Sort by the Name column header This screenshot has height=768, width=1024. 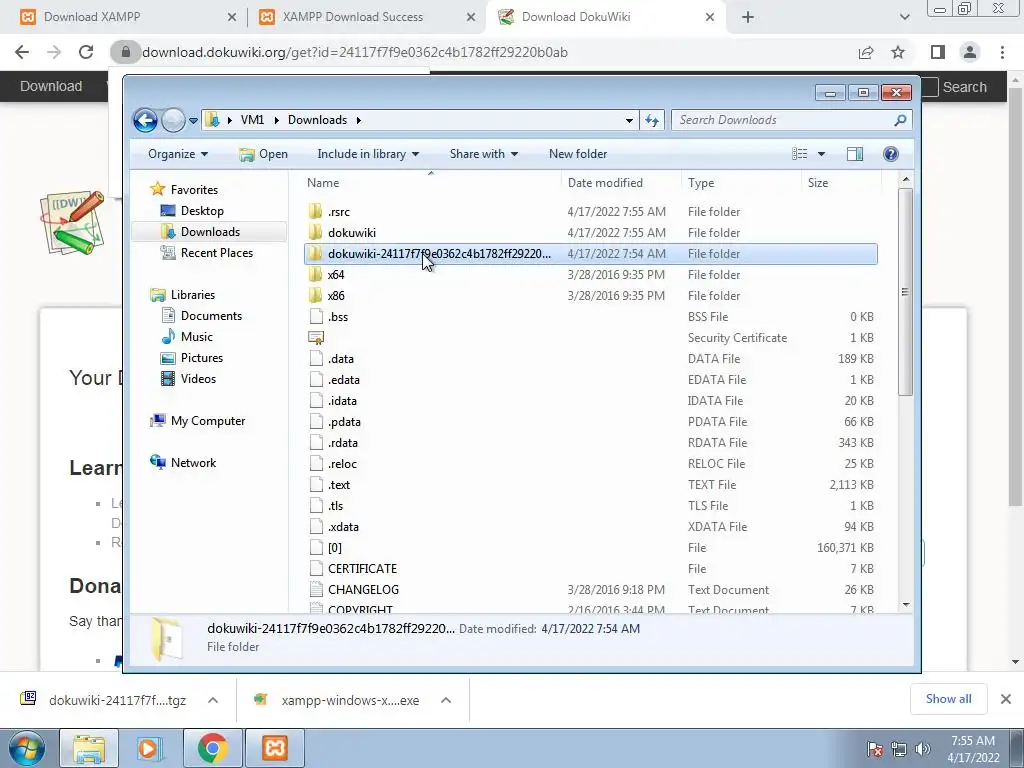point(431,183)
